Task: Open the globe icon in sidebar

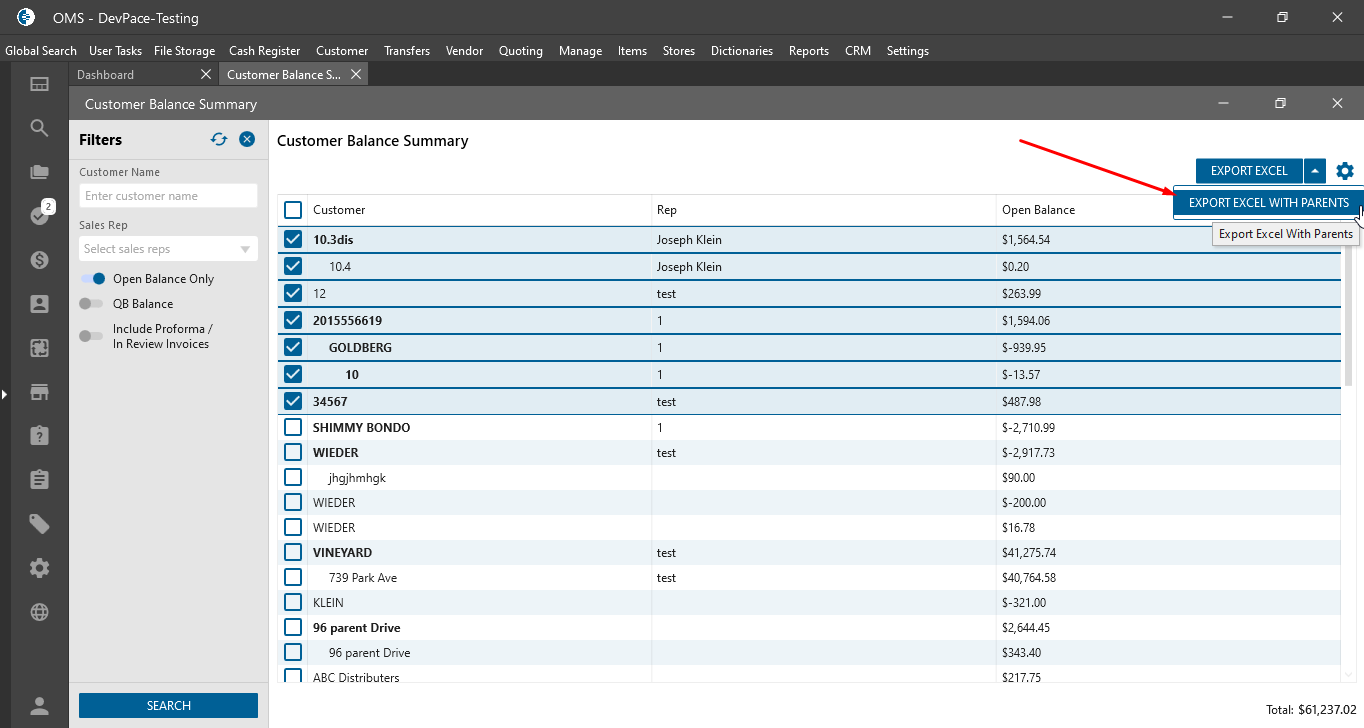Action: (39, 612)
